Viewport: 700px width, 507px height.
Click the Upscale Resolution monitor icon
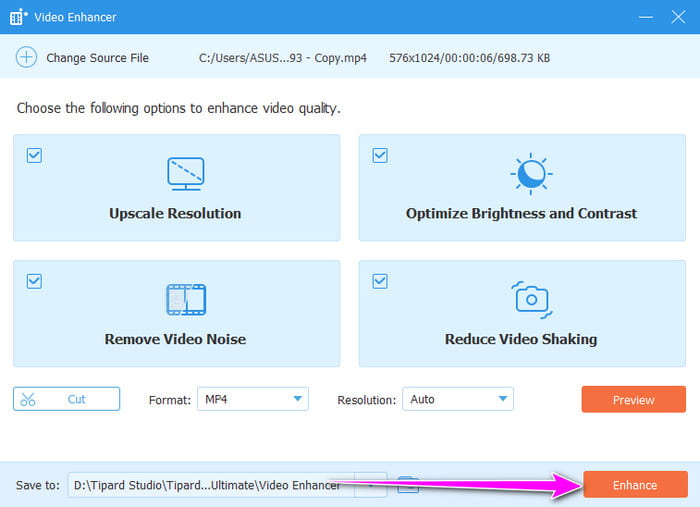point(185,174)
